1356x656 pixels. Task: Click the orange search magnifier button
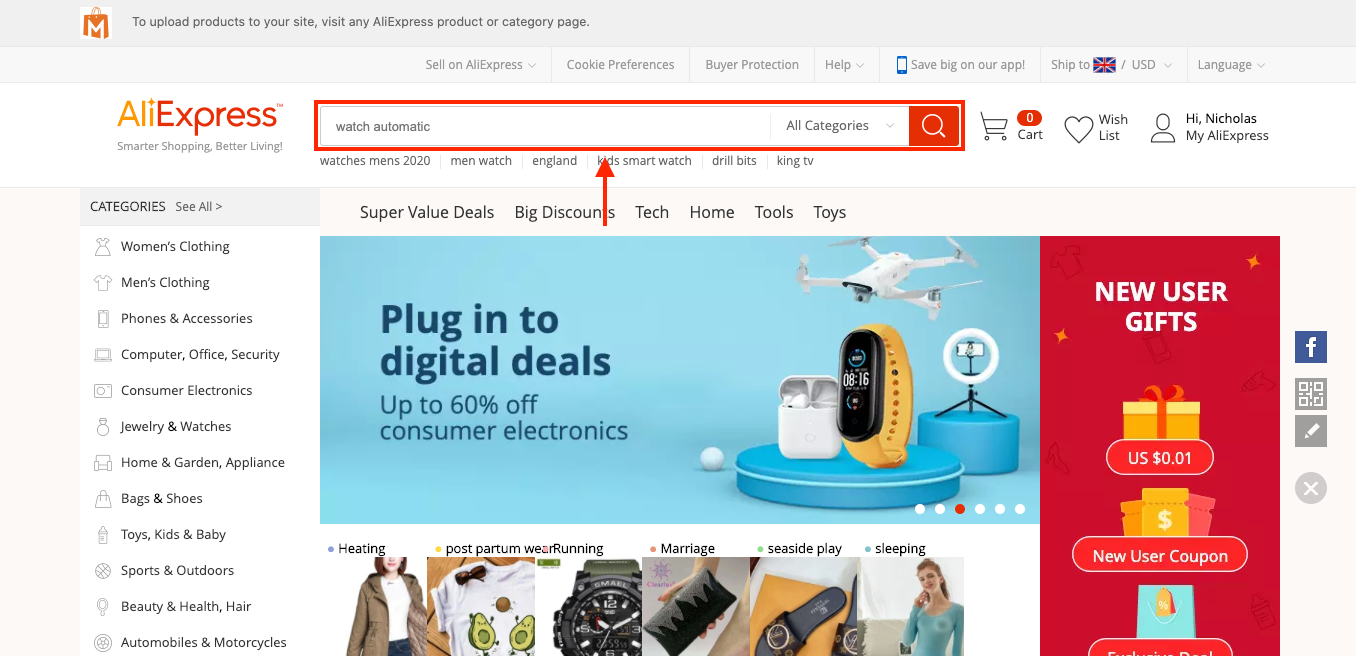pos(934,125)
